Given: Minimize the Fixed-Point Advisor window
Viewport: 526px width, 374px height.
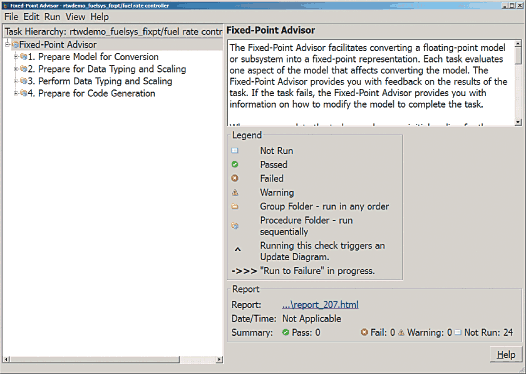Looking at the screenshot, I should click(505, 5).
